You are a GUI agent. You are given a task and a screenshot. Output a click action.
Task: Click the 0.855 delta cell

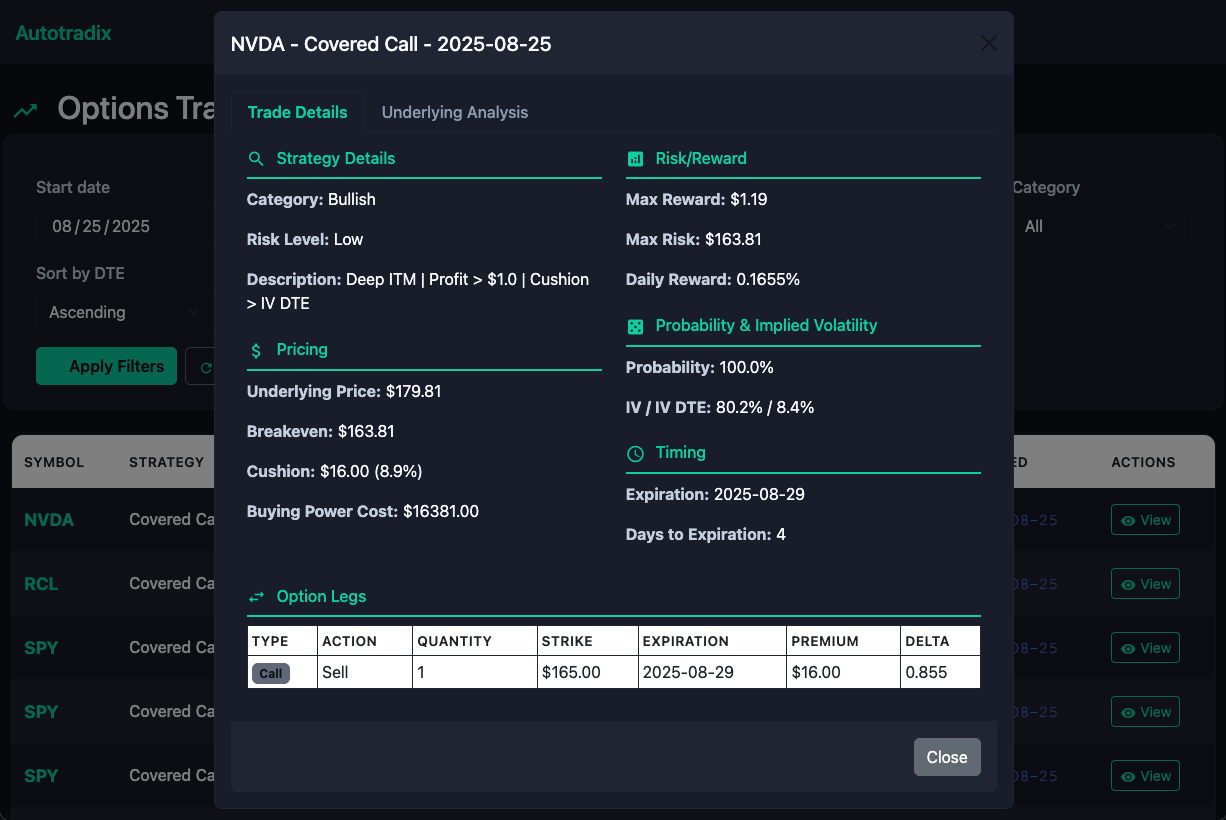[940, 672]
